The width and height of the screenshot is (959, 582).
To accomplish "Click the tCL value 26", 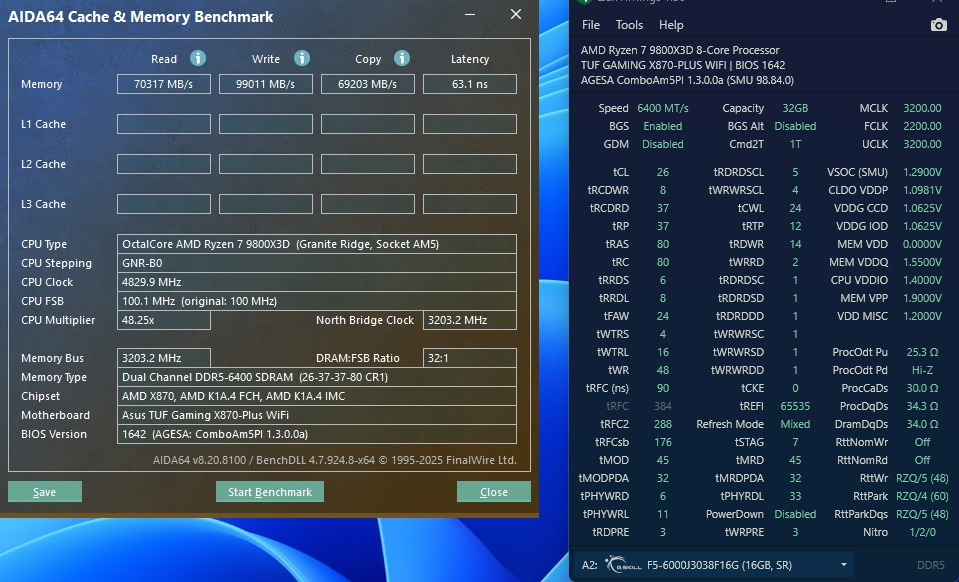I will click(662, 172).
